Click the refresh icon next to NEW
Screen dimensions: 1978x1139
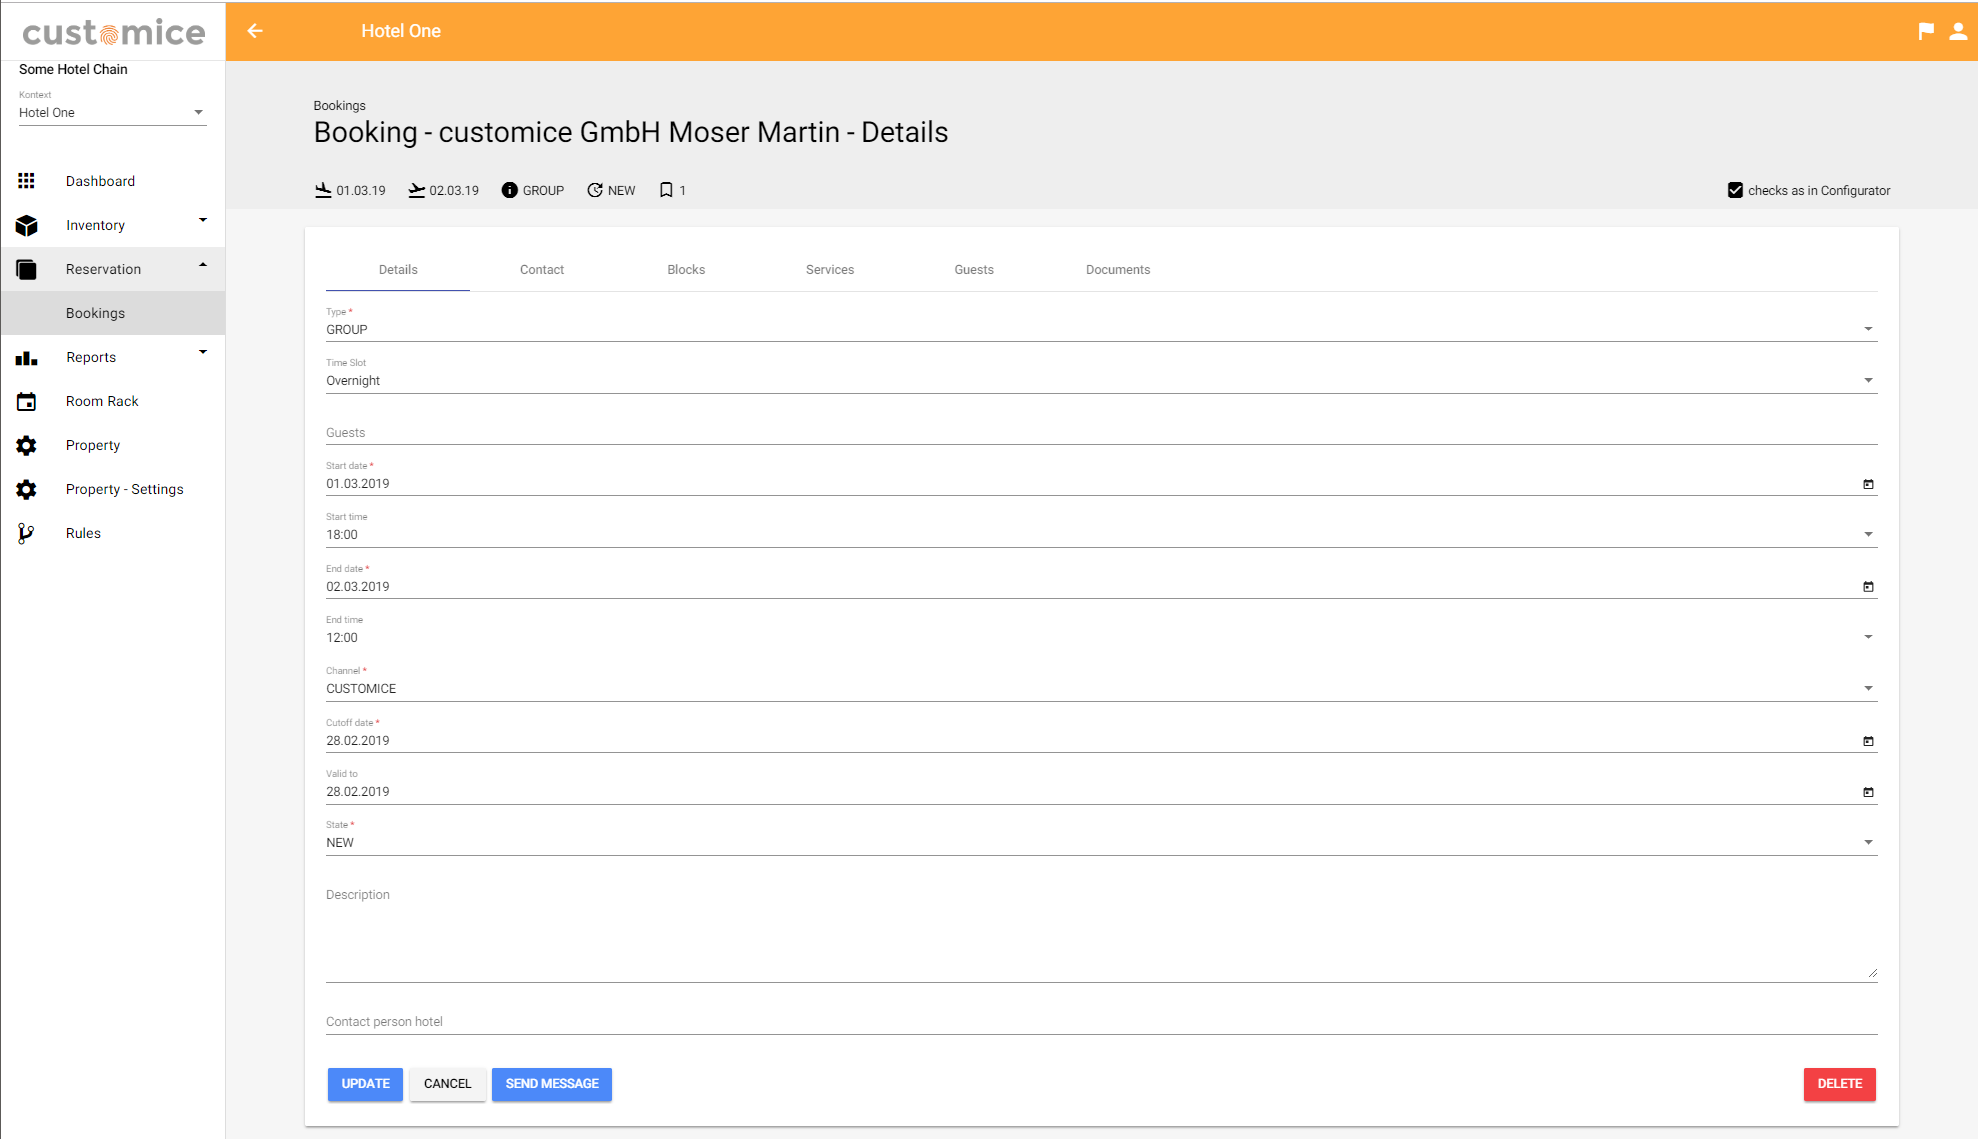coord(595,190)
